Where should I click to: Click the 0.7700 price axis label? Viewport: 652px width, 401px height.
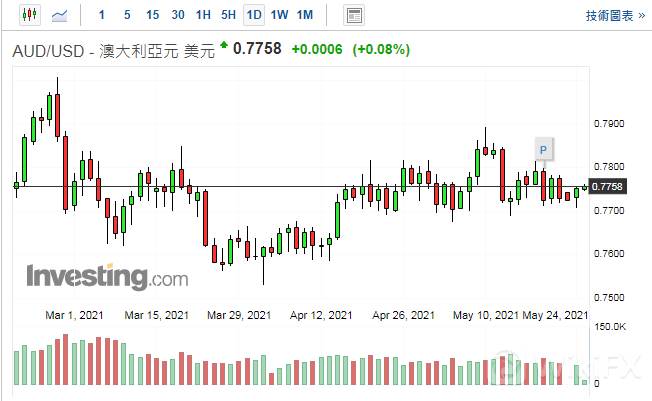coord(609,210)
